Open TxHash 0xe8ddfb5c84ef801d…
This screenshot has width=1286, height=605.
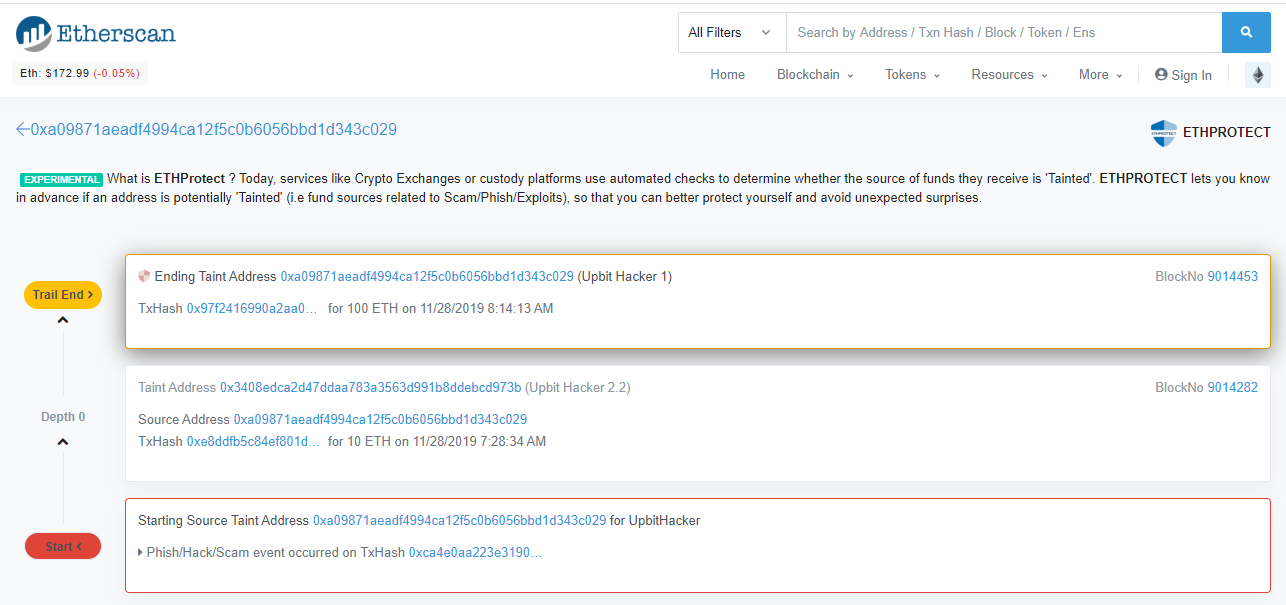click(253, 441)
